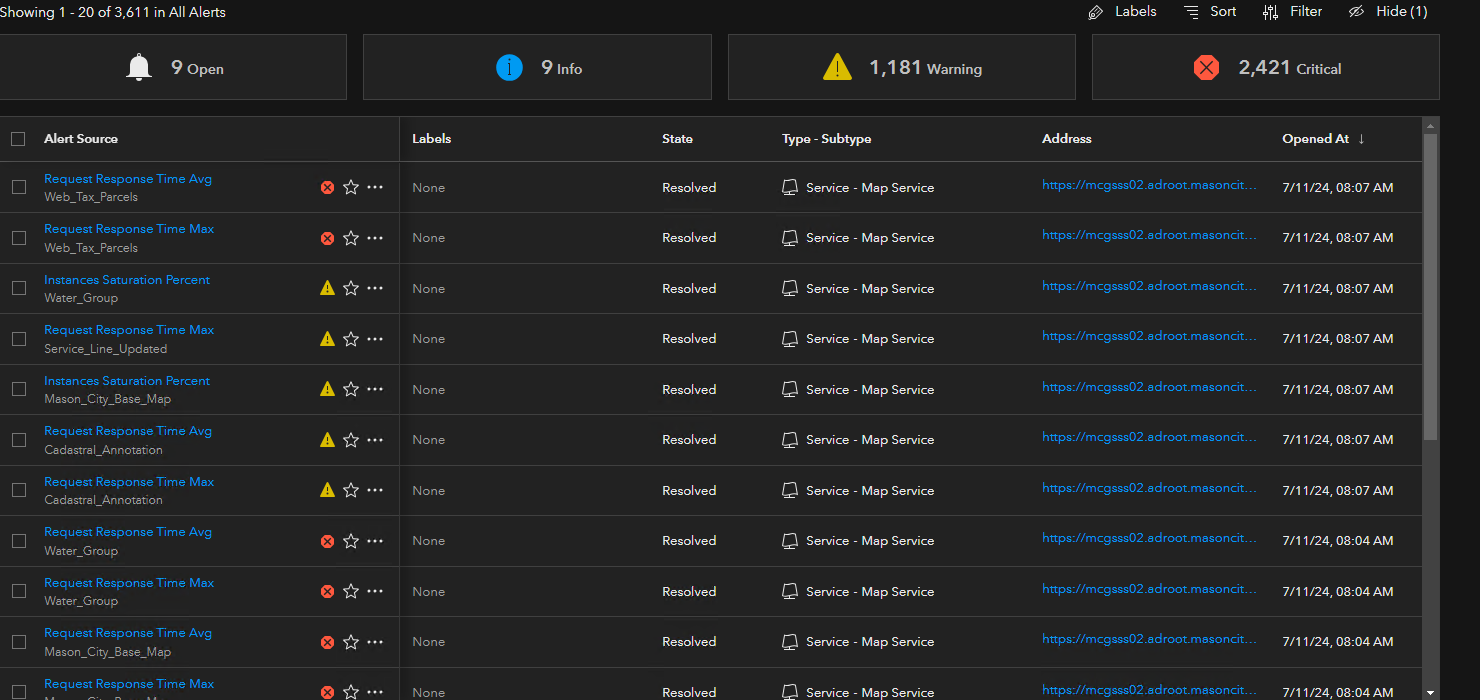Click the Map Service monitor icon on first row
Image resolution: width=1480 pixels, height=700 pixels.
point(789,187)
